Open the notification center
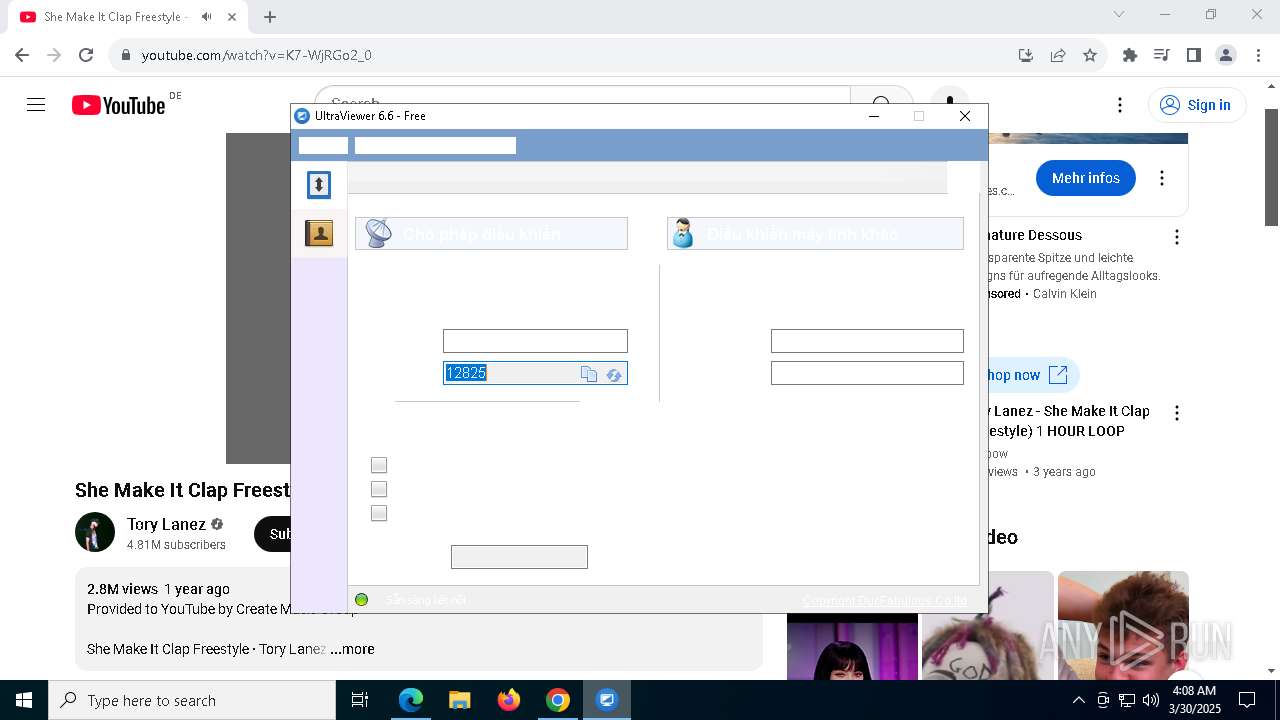Viewport: 1280px width, 720px height. pos(1247,700)
